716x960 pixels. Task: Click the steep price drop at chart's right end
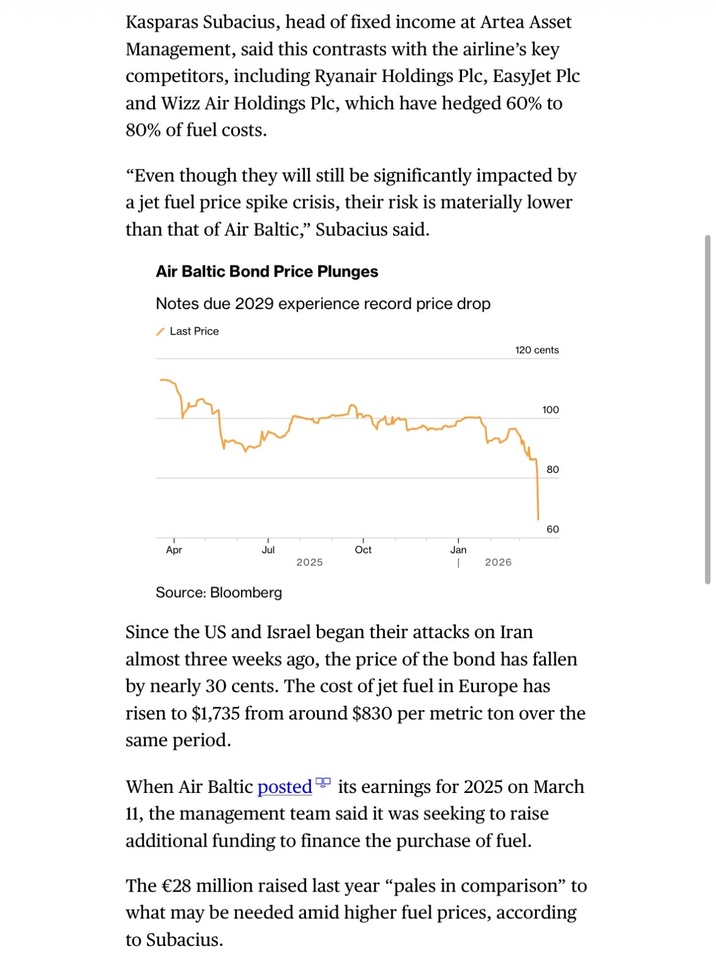point(538,490)
